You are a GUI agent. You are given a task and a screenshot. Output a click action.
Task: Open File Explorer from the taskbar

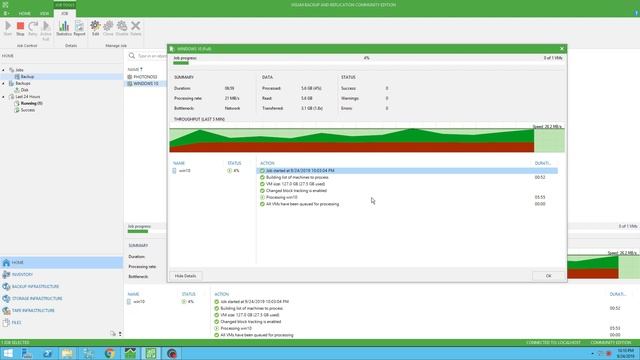click(67, 353)
